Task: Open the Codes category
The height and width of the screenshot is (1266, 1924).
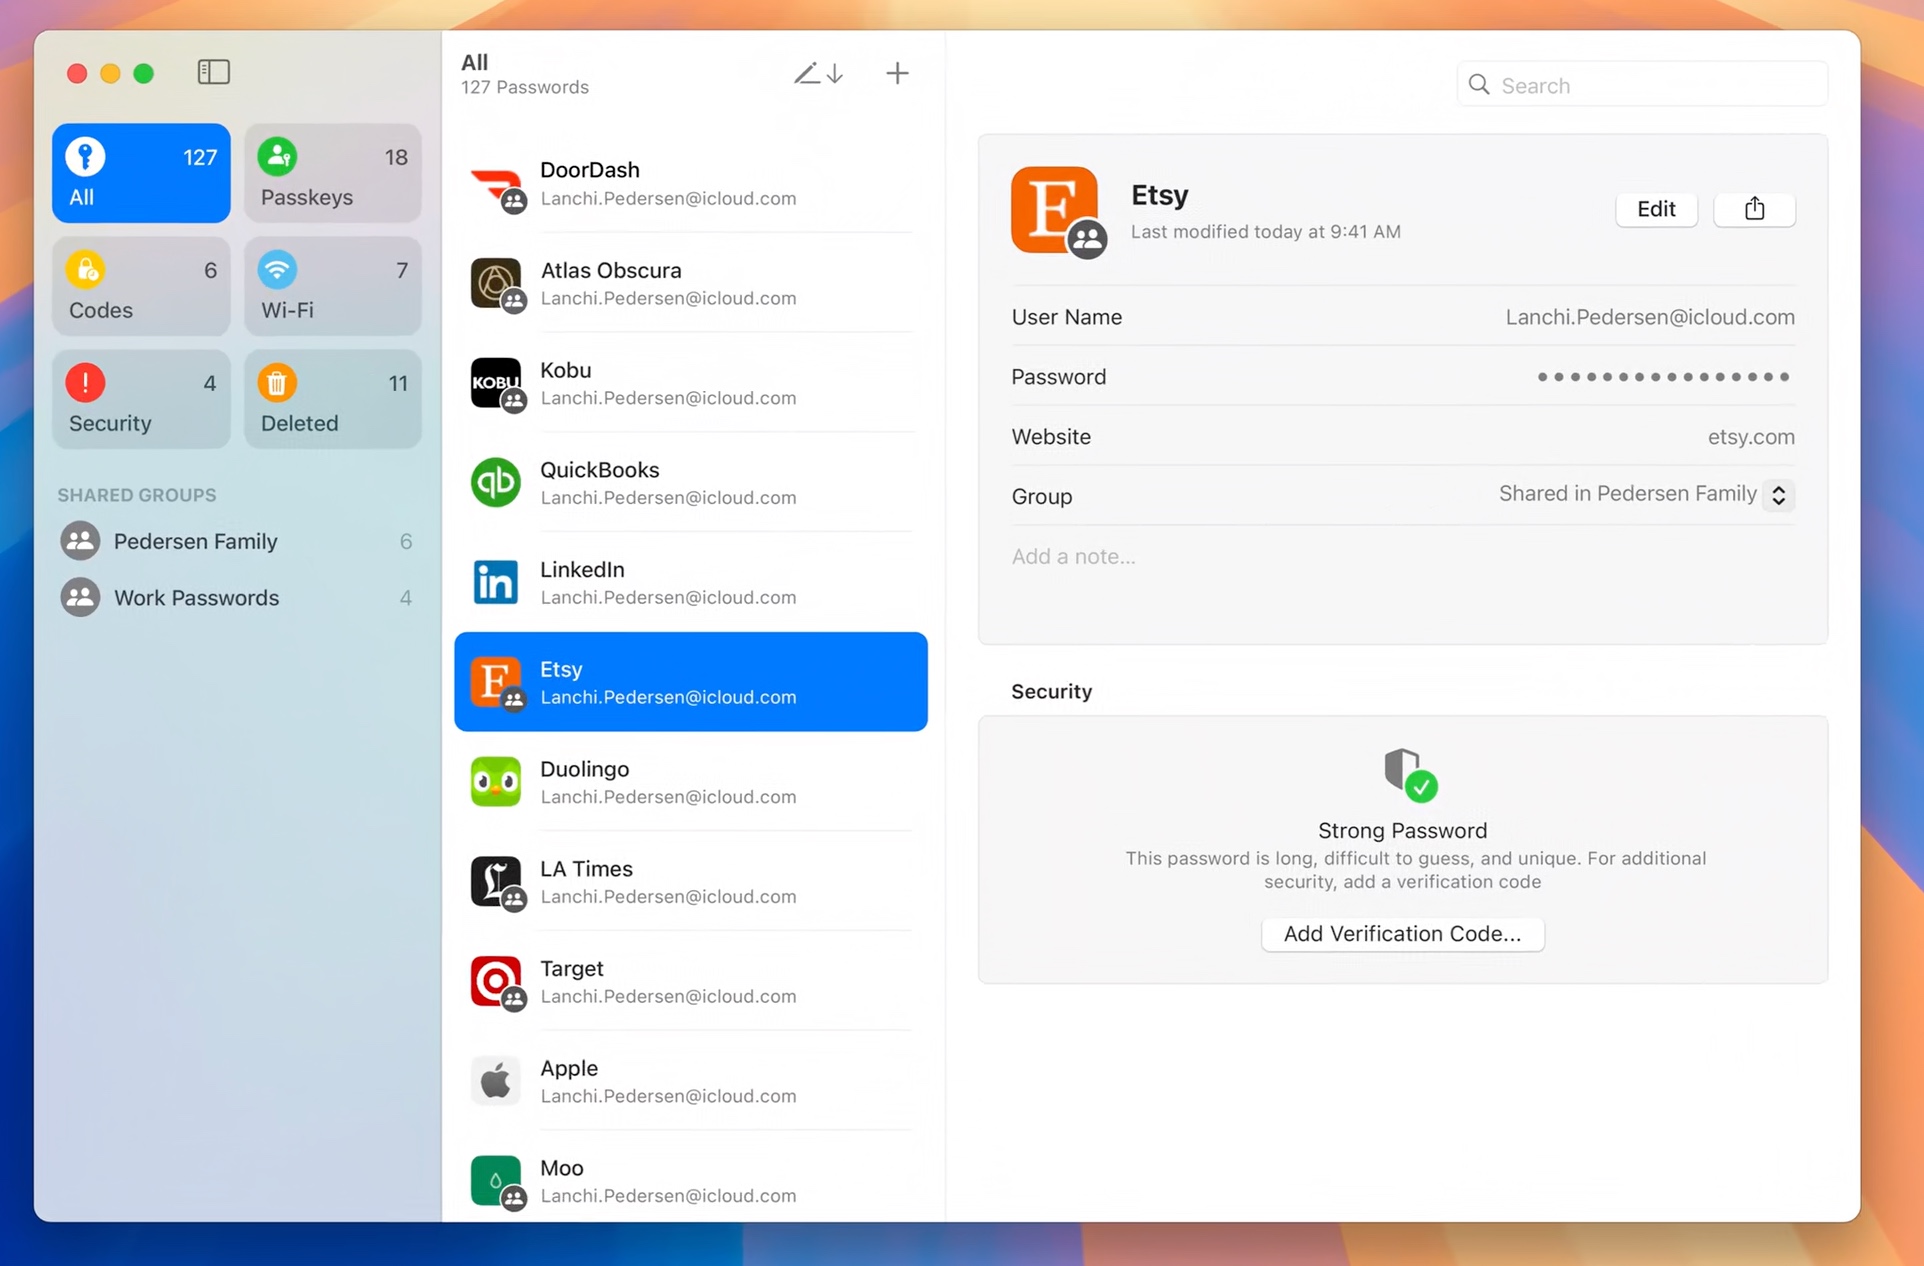Action: pyautogui.click(x=141, y=286)
